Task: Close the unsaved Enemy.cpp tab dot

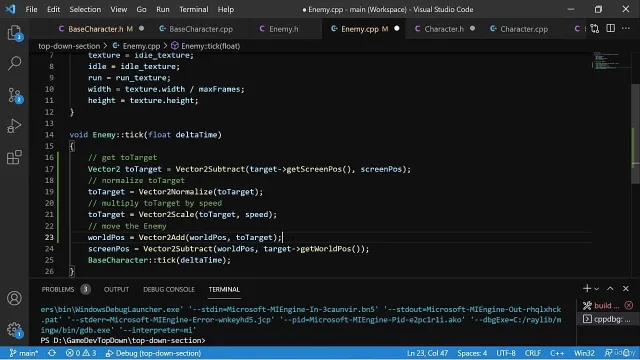Action: 397,29
